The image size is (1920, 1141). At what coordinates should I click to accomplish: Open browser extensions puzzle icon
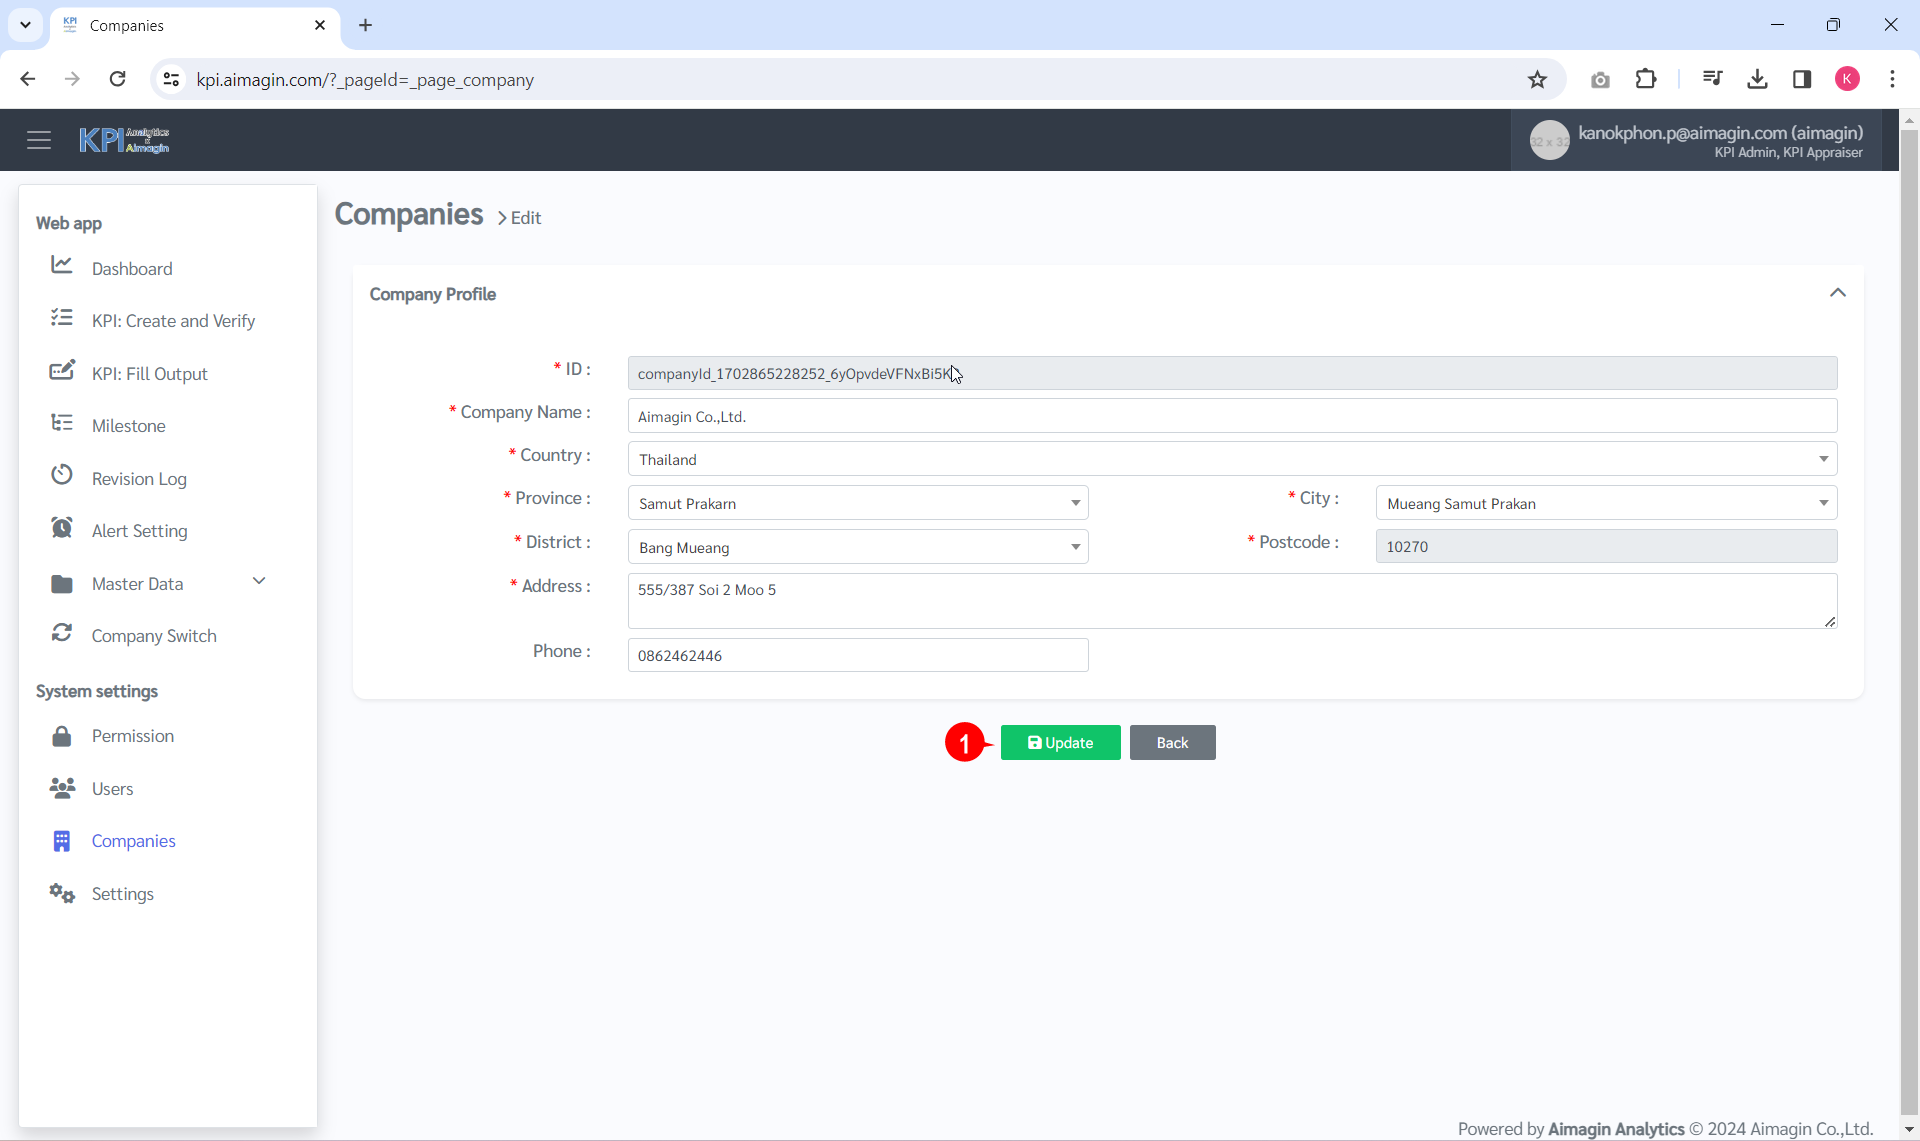coord(1646,79)
